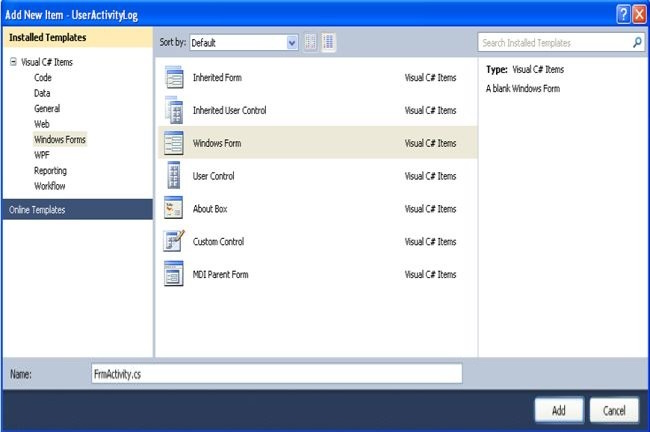
Task: Click the Cancel button
Action: coord(614,410)
